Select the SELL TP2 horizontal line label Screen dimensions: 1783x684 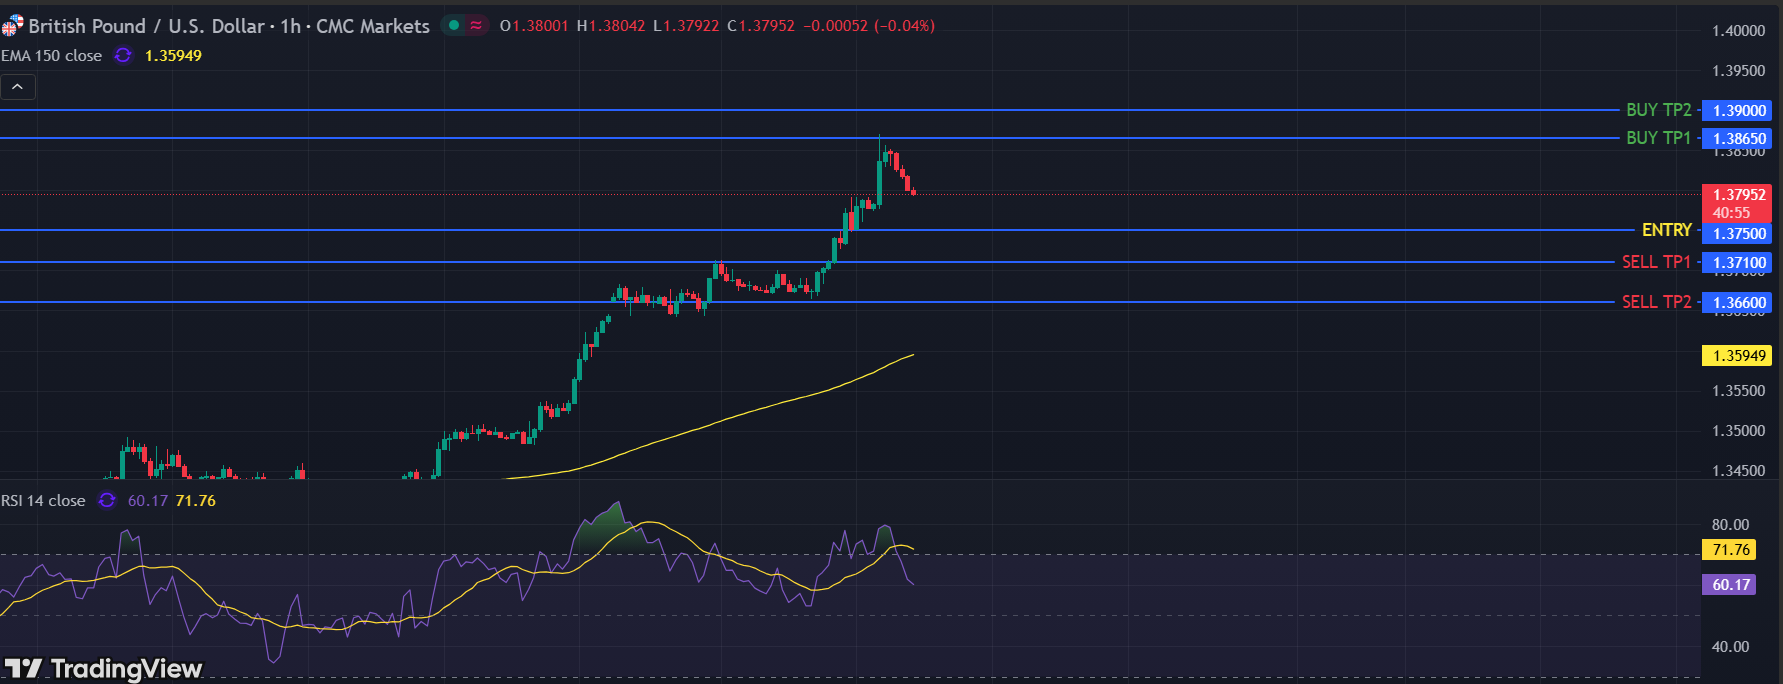coord(1656,302)
